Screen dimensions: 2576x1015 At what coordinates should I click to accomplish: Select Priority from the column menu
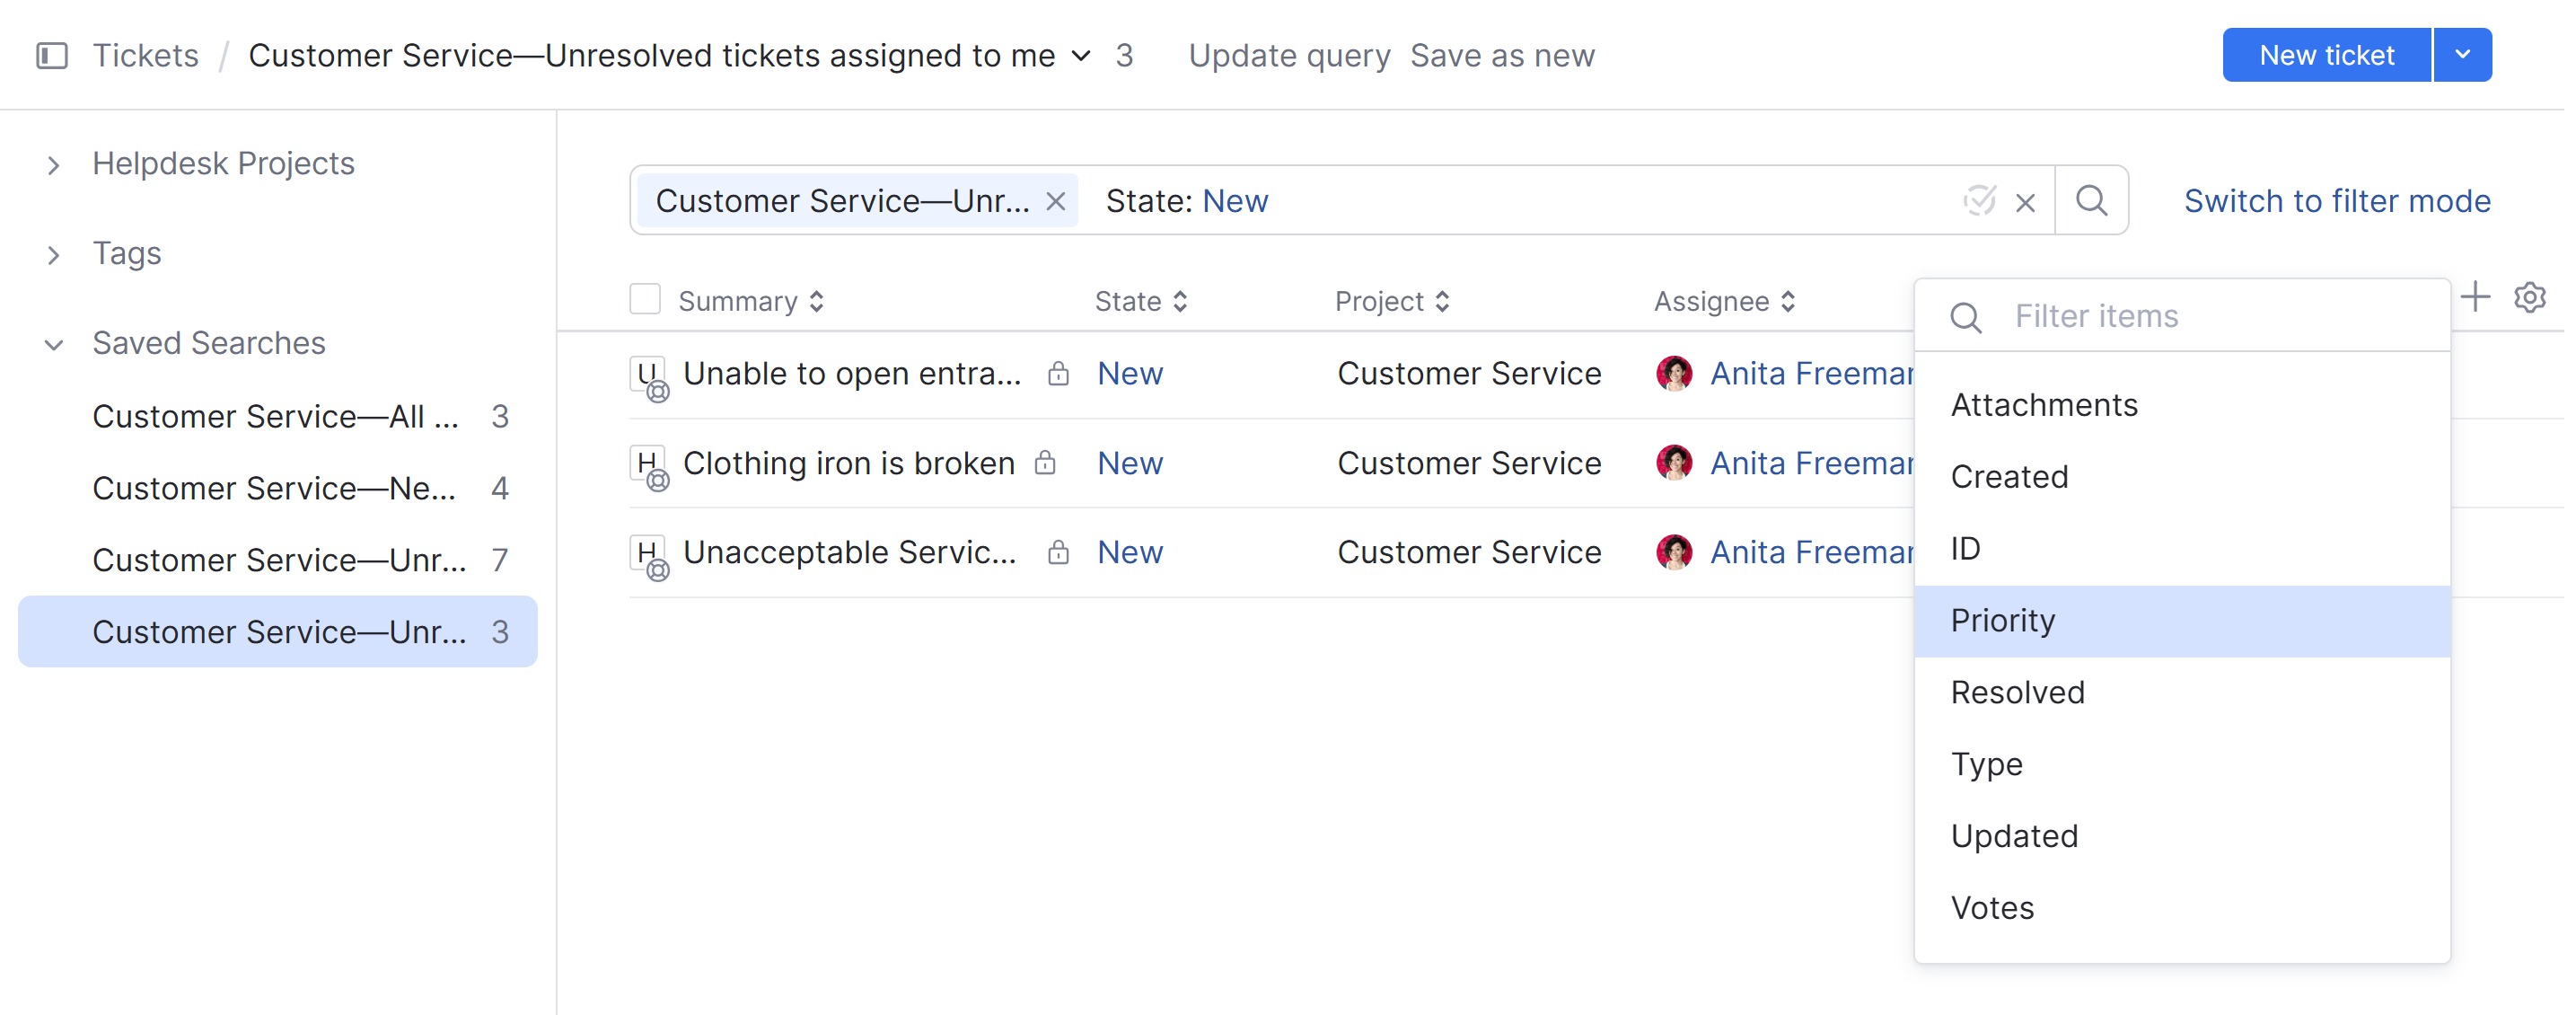2001,620
